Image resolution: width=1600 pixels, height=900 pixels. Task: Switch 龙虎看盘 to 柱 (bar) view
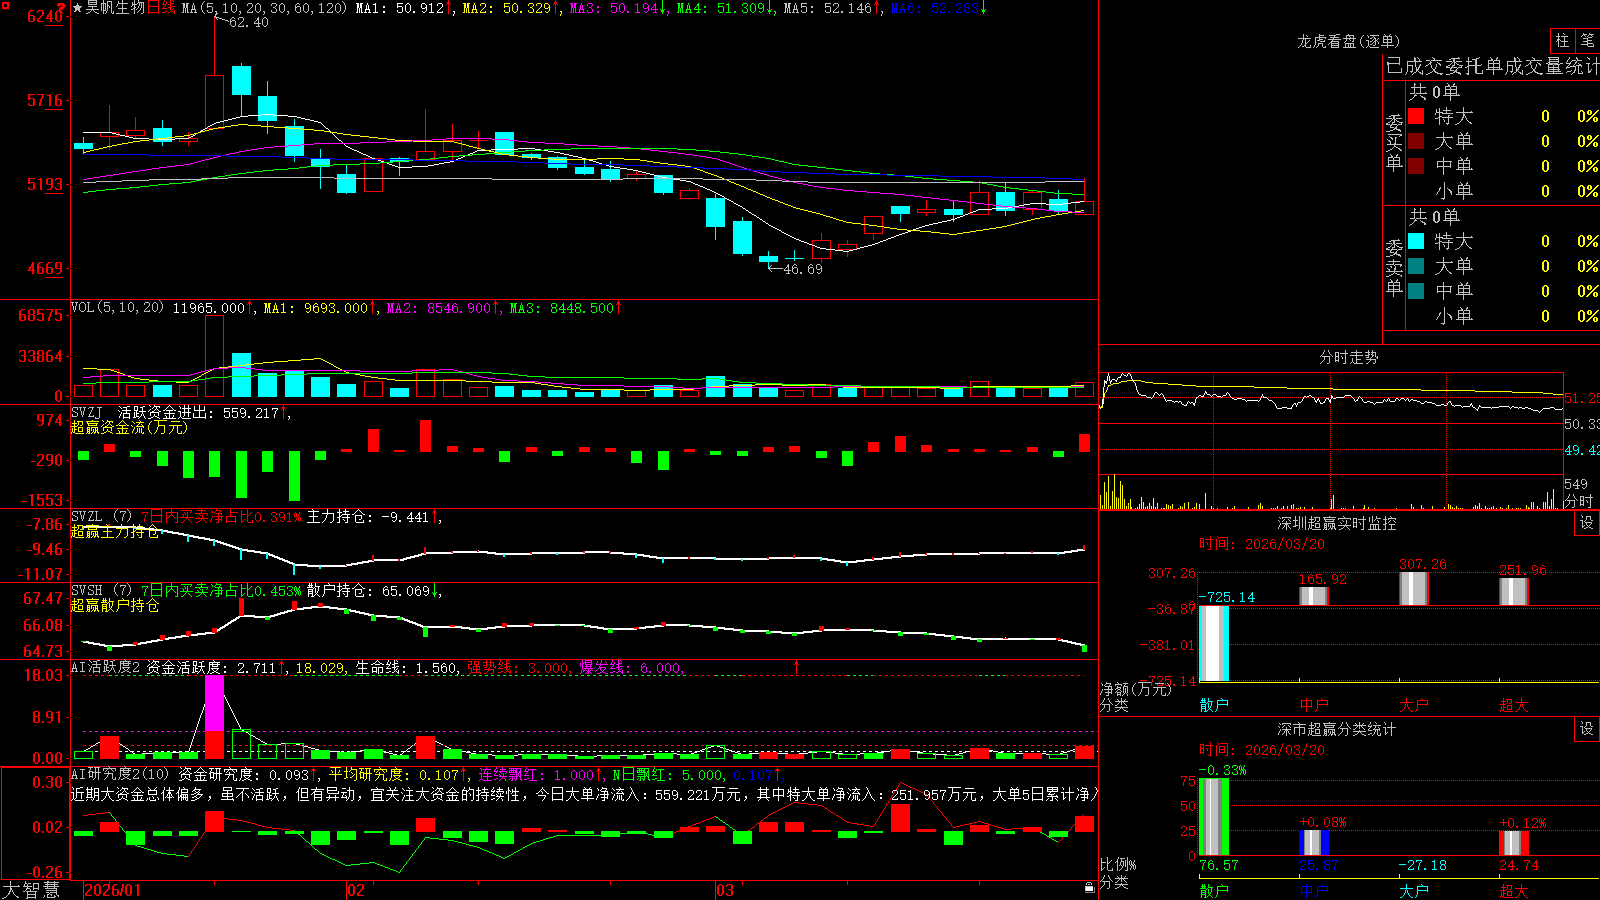coord(1562,40)
